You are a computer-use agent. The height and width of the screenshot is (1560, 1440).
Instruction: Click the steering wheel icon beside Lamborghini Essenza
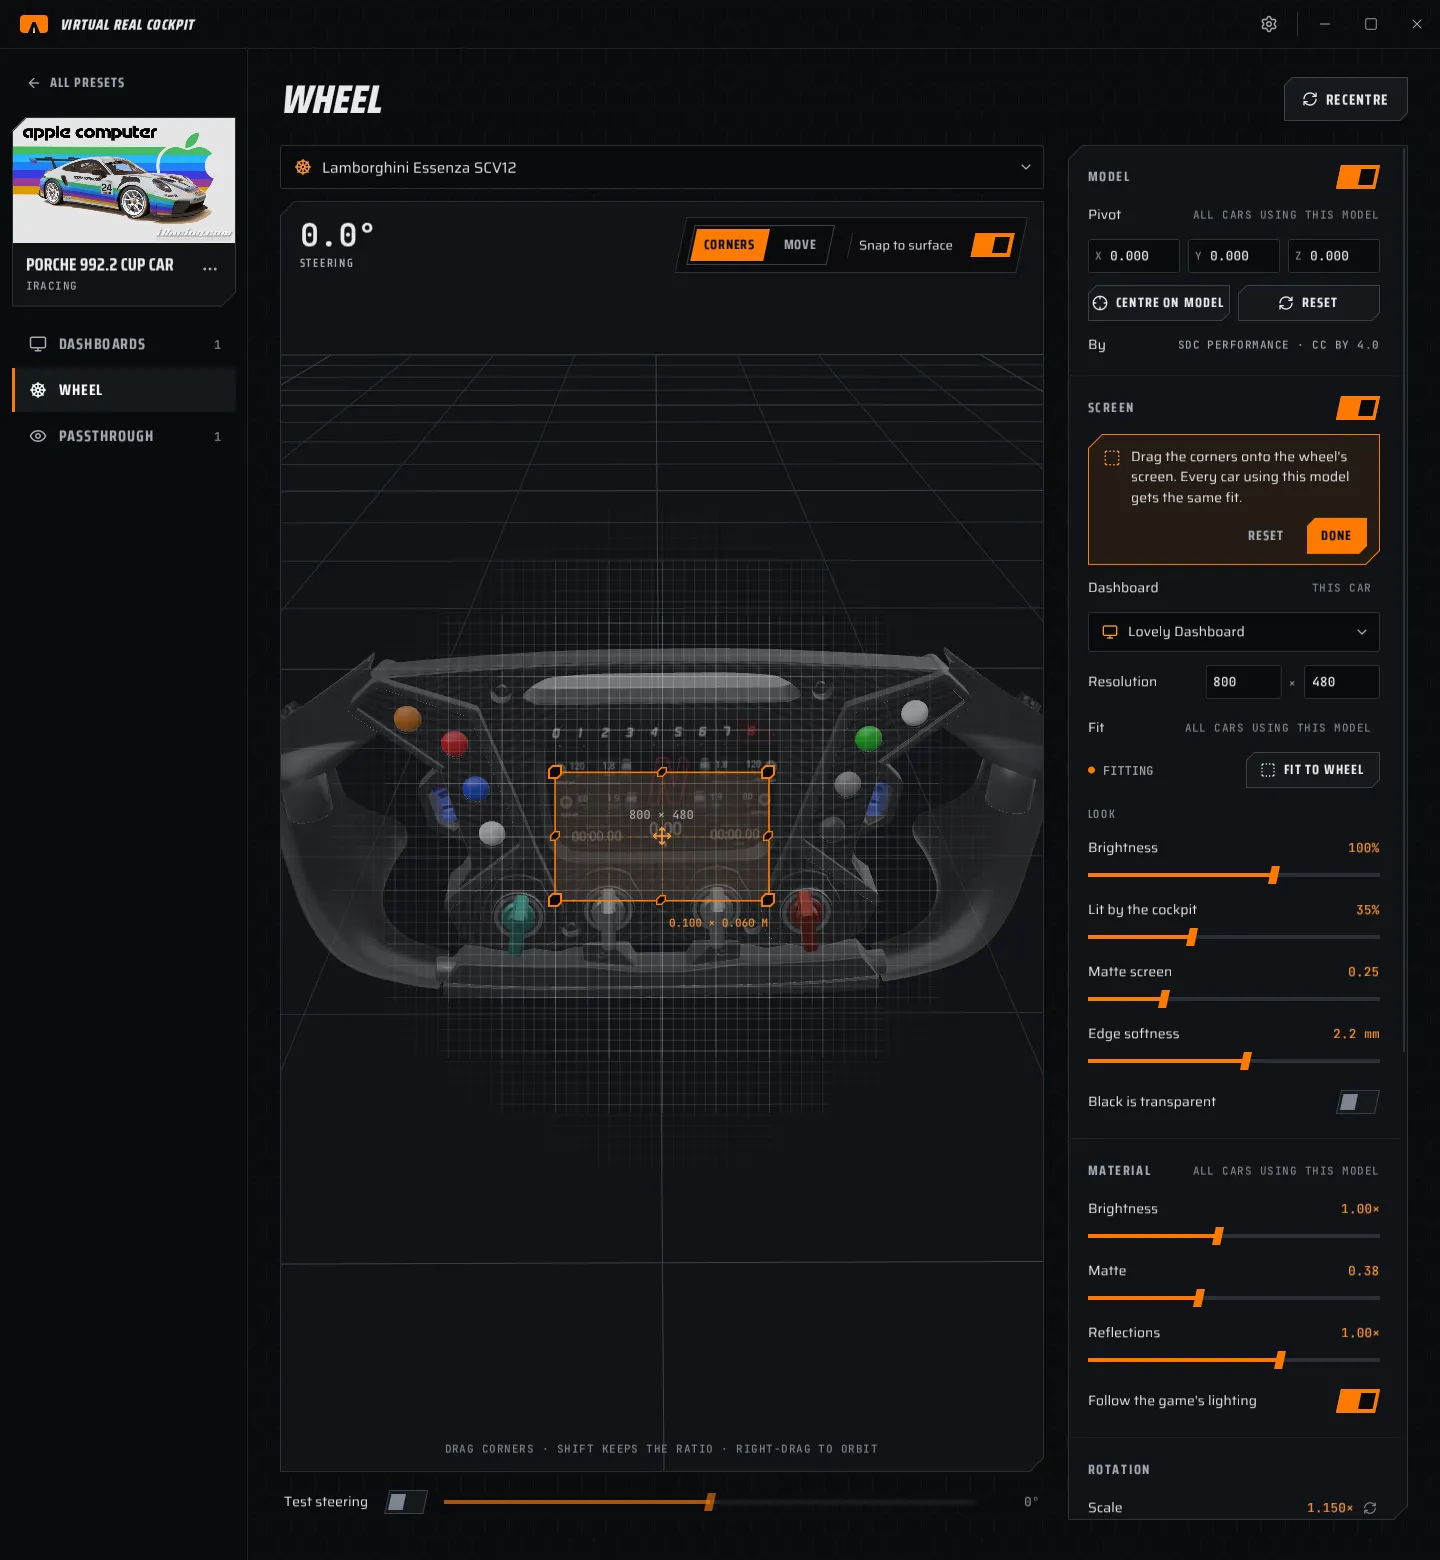pyautogui.click(x=303, y=167)
